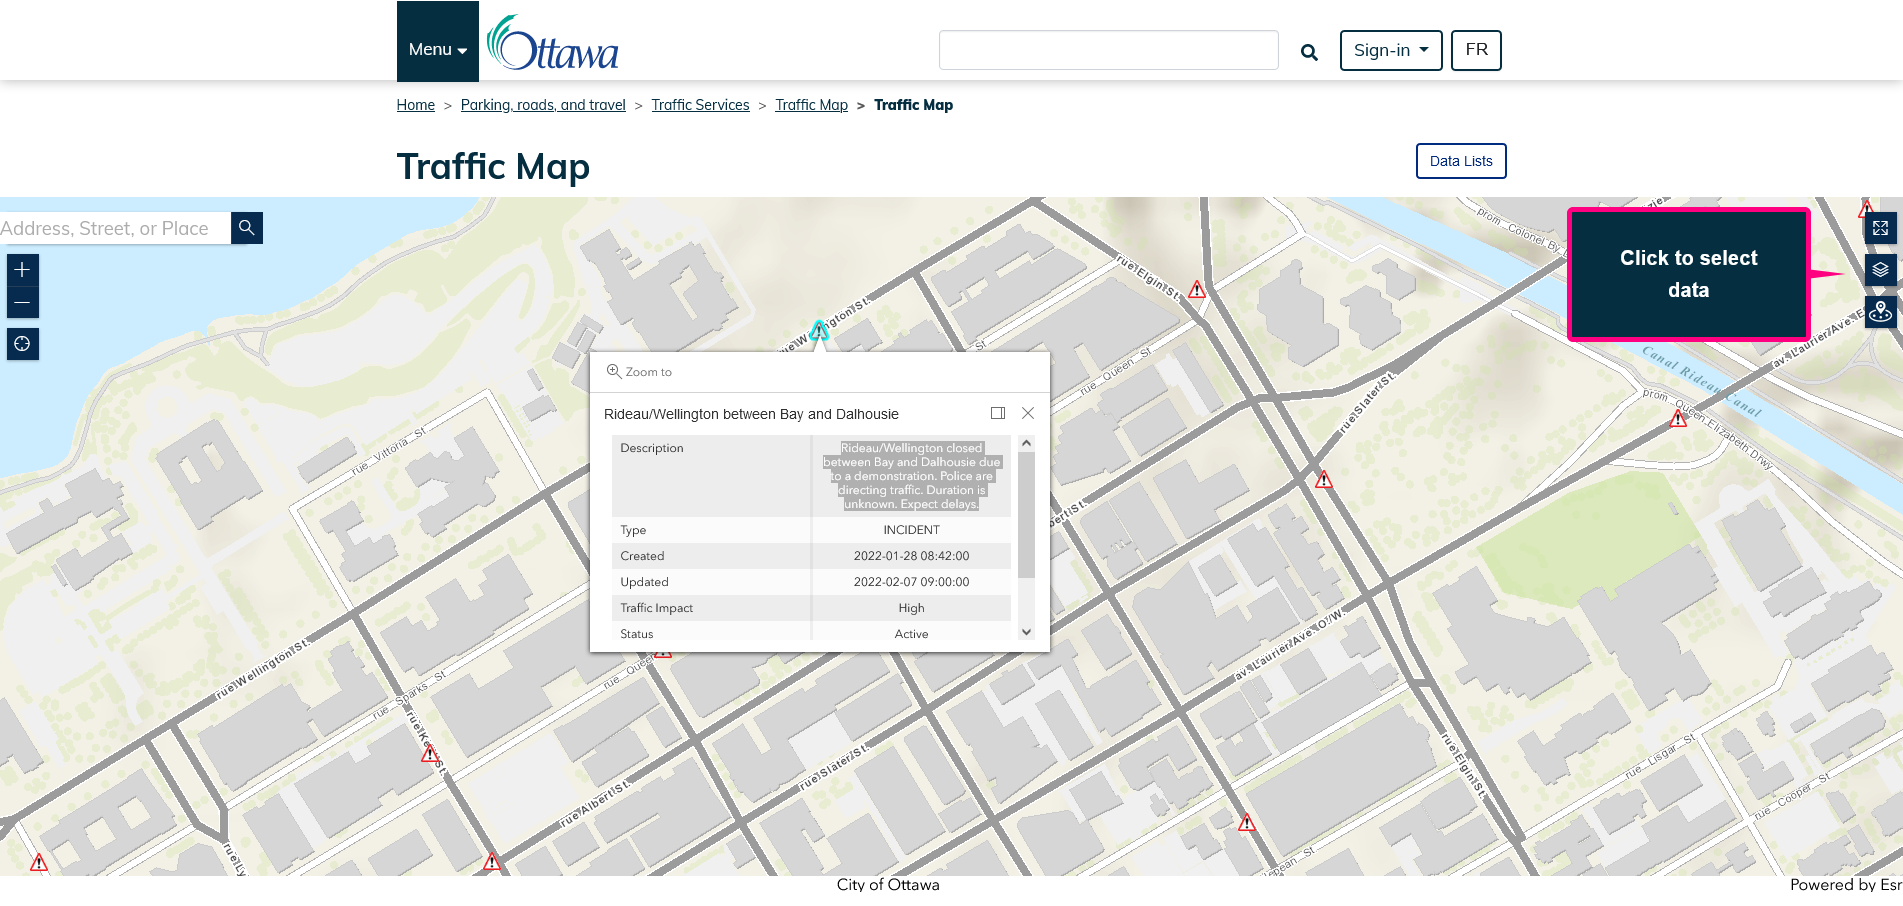Go to Home breadcrumb link
This screenshot has width=1903, height=906.
click(415, 105)
